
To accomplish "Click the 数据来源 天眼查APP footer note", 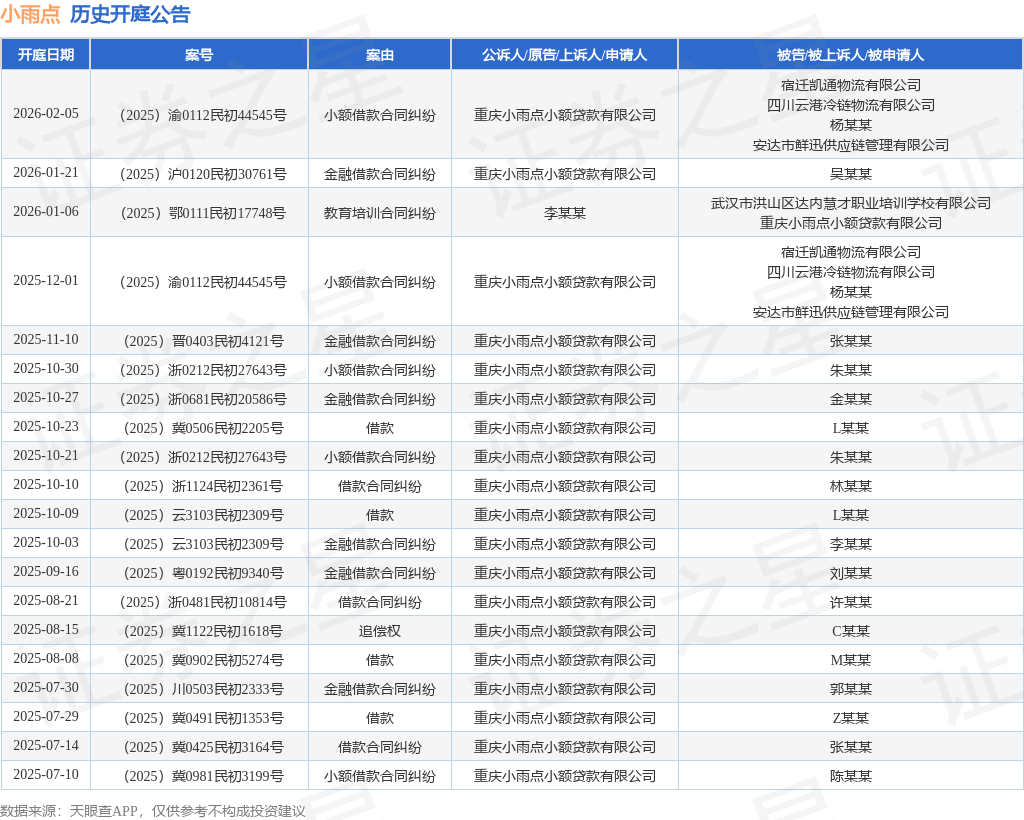I will point(153,811).
